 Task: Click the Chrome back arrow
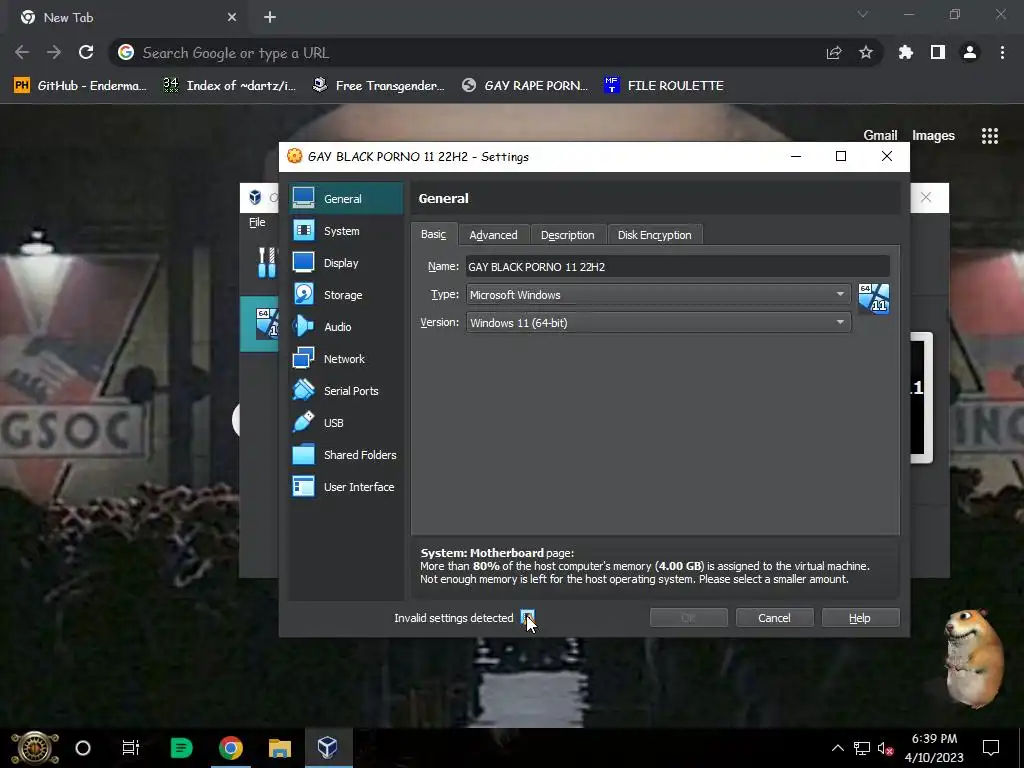click(x=22, y=52)
